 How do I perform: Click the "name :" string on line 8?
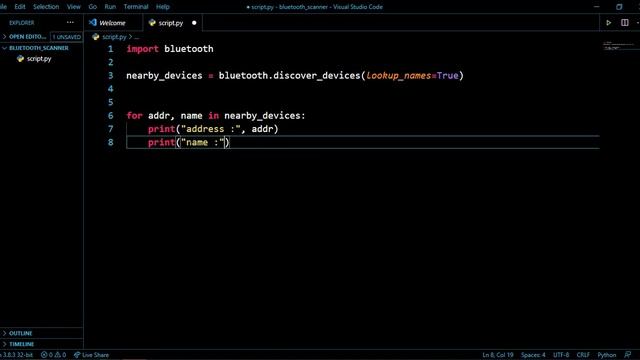[x=202, y=142]
